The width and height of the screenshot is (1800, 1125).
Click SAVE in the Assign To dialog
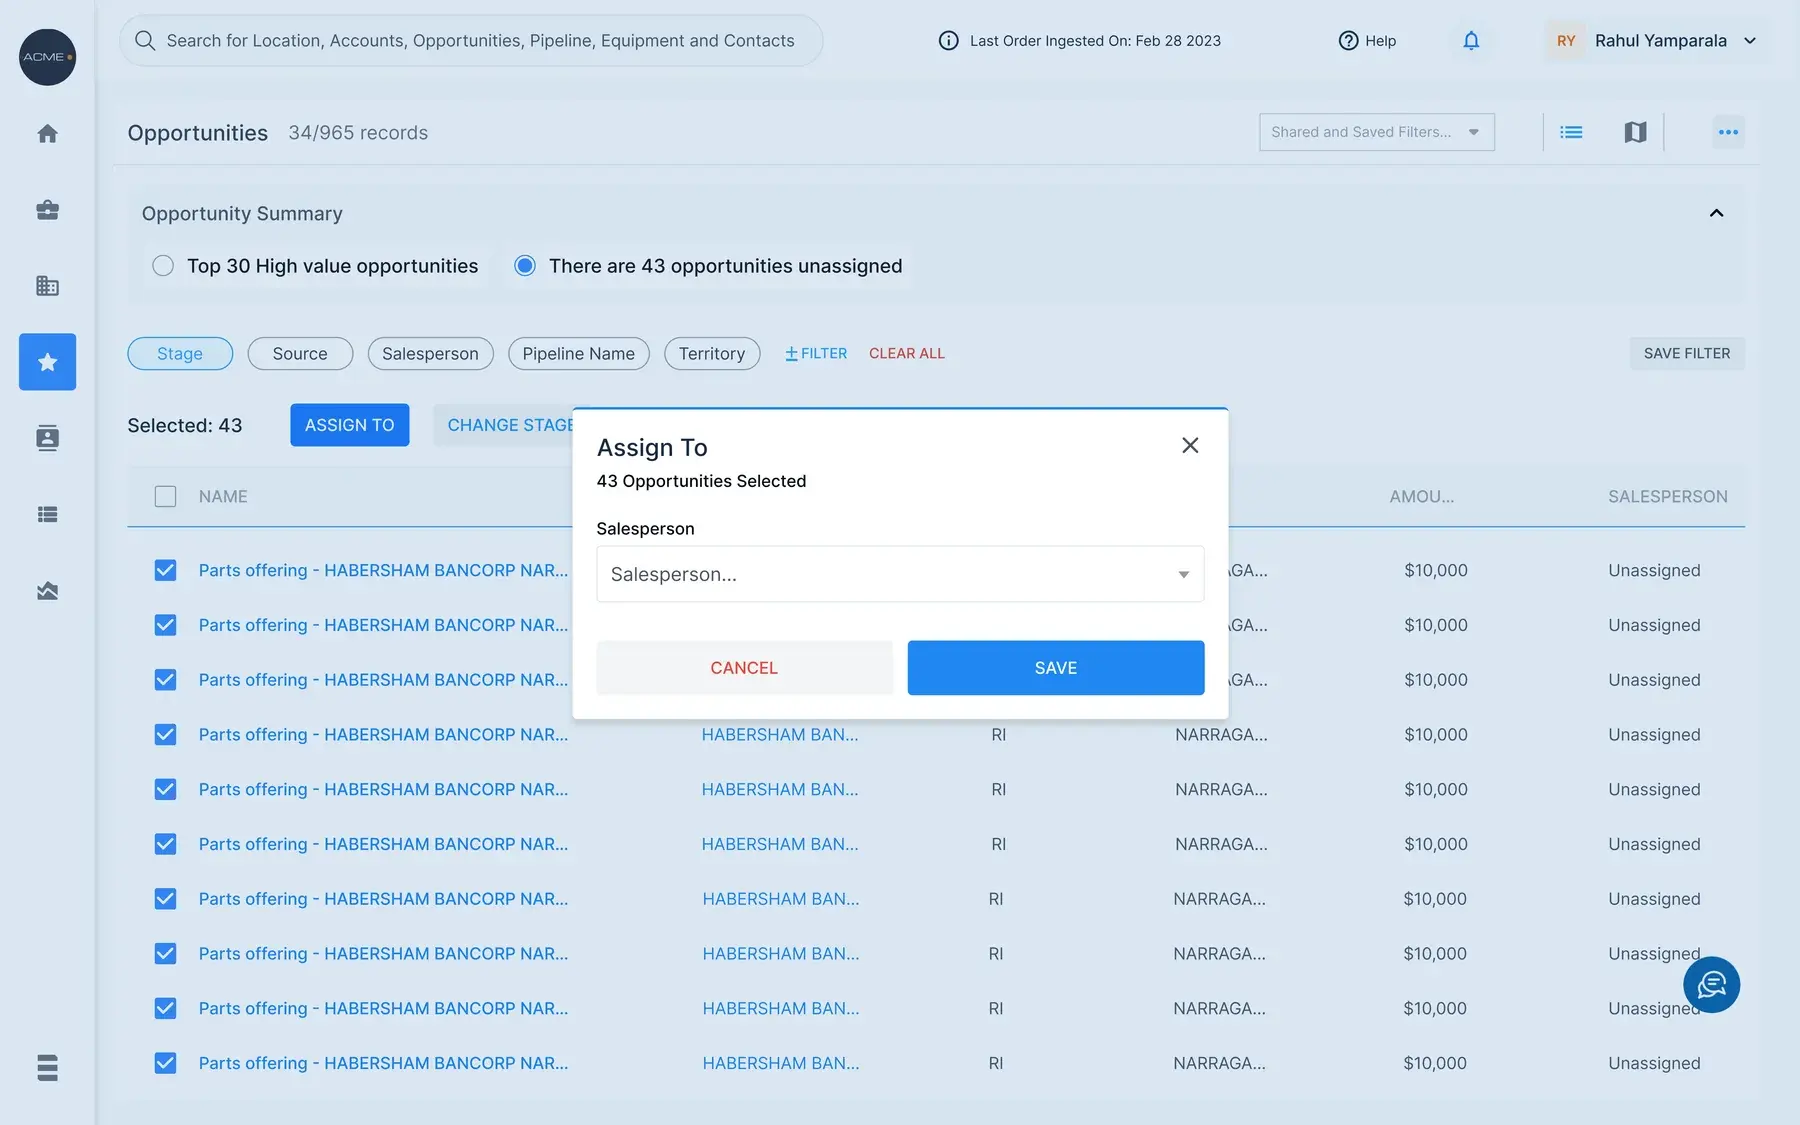1055,668
